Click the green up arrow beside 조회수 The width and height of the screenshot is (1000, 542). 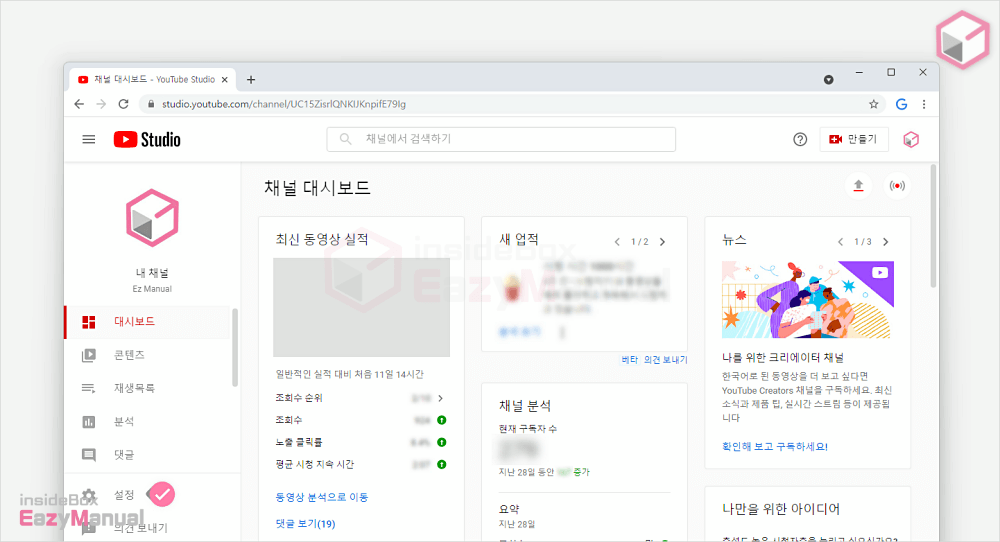pos(441,420)
